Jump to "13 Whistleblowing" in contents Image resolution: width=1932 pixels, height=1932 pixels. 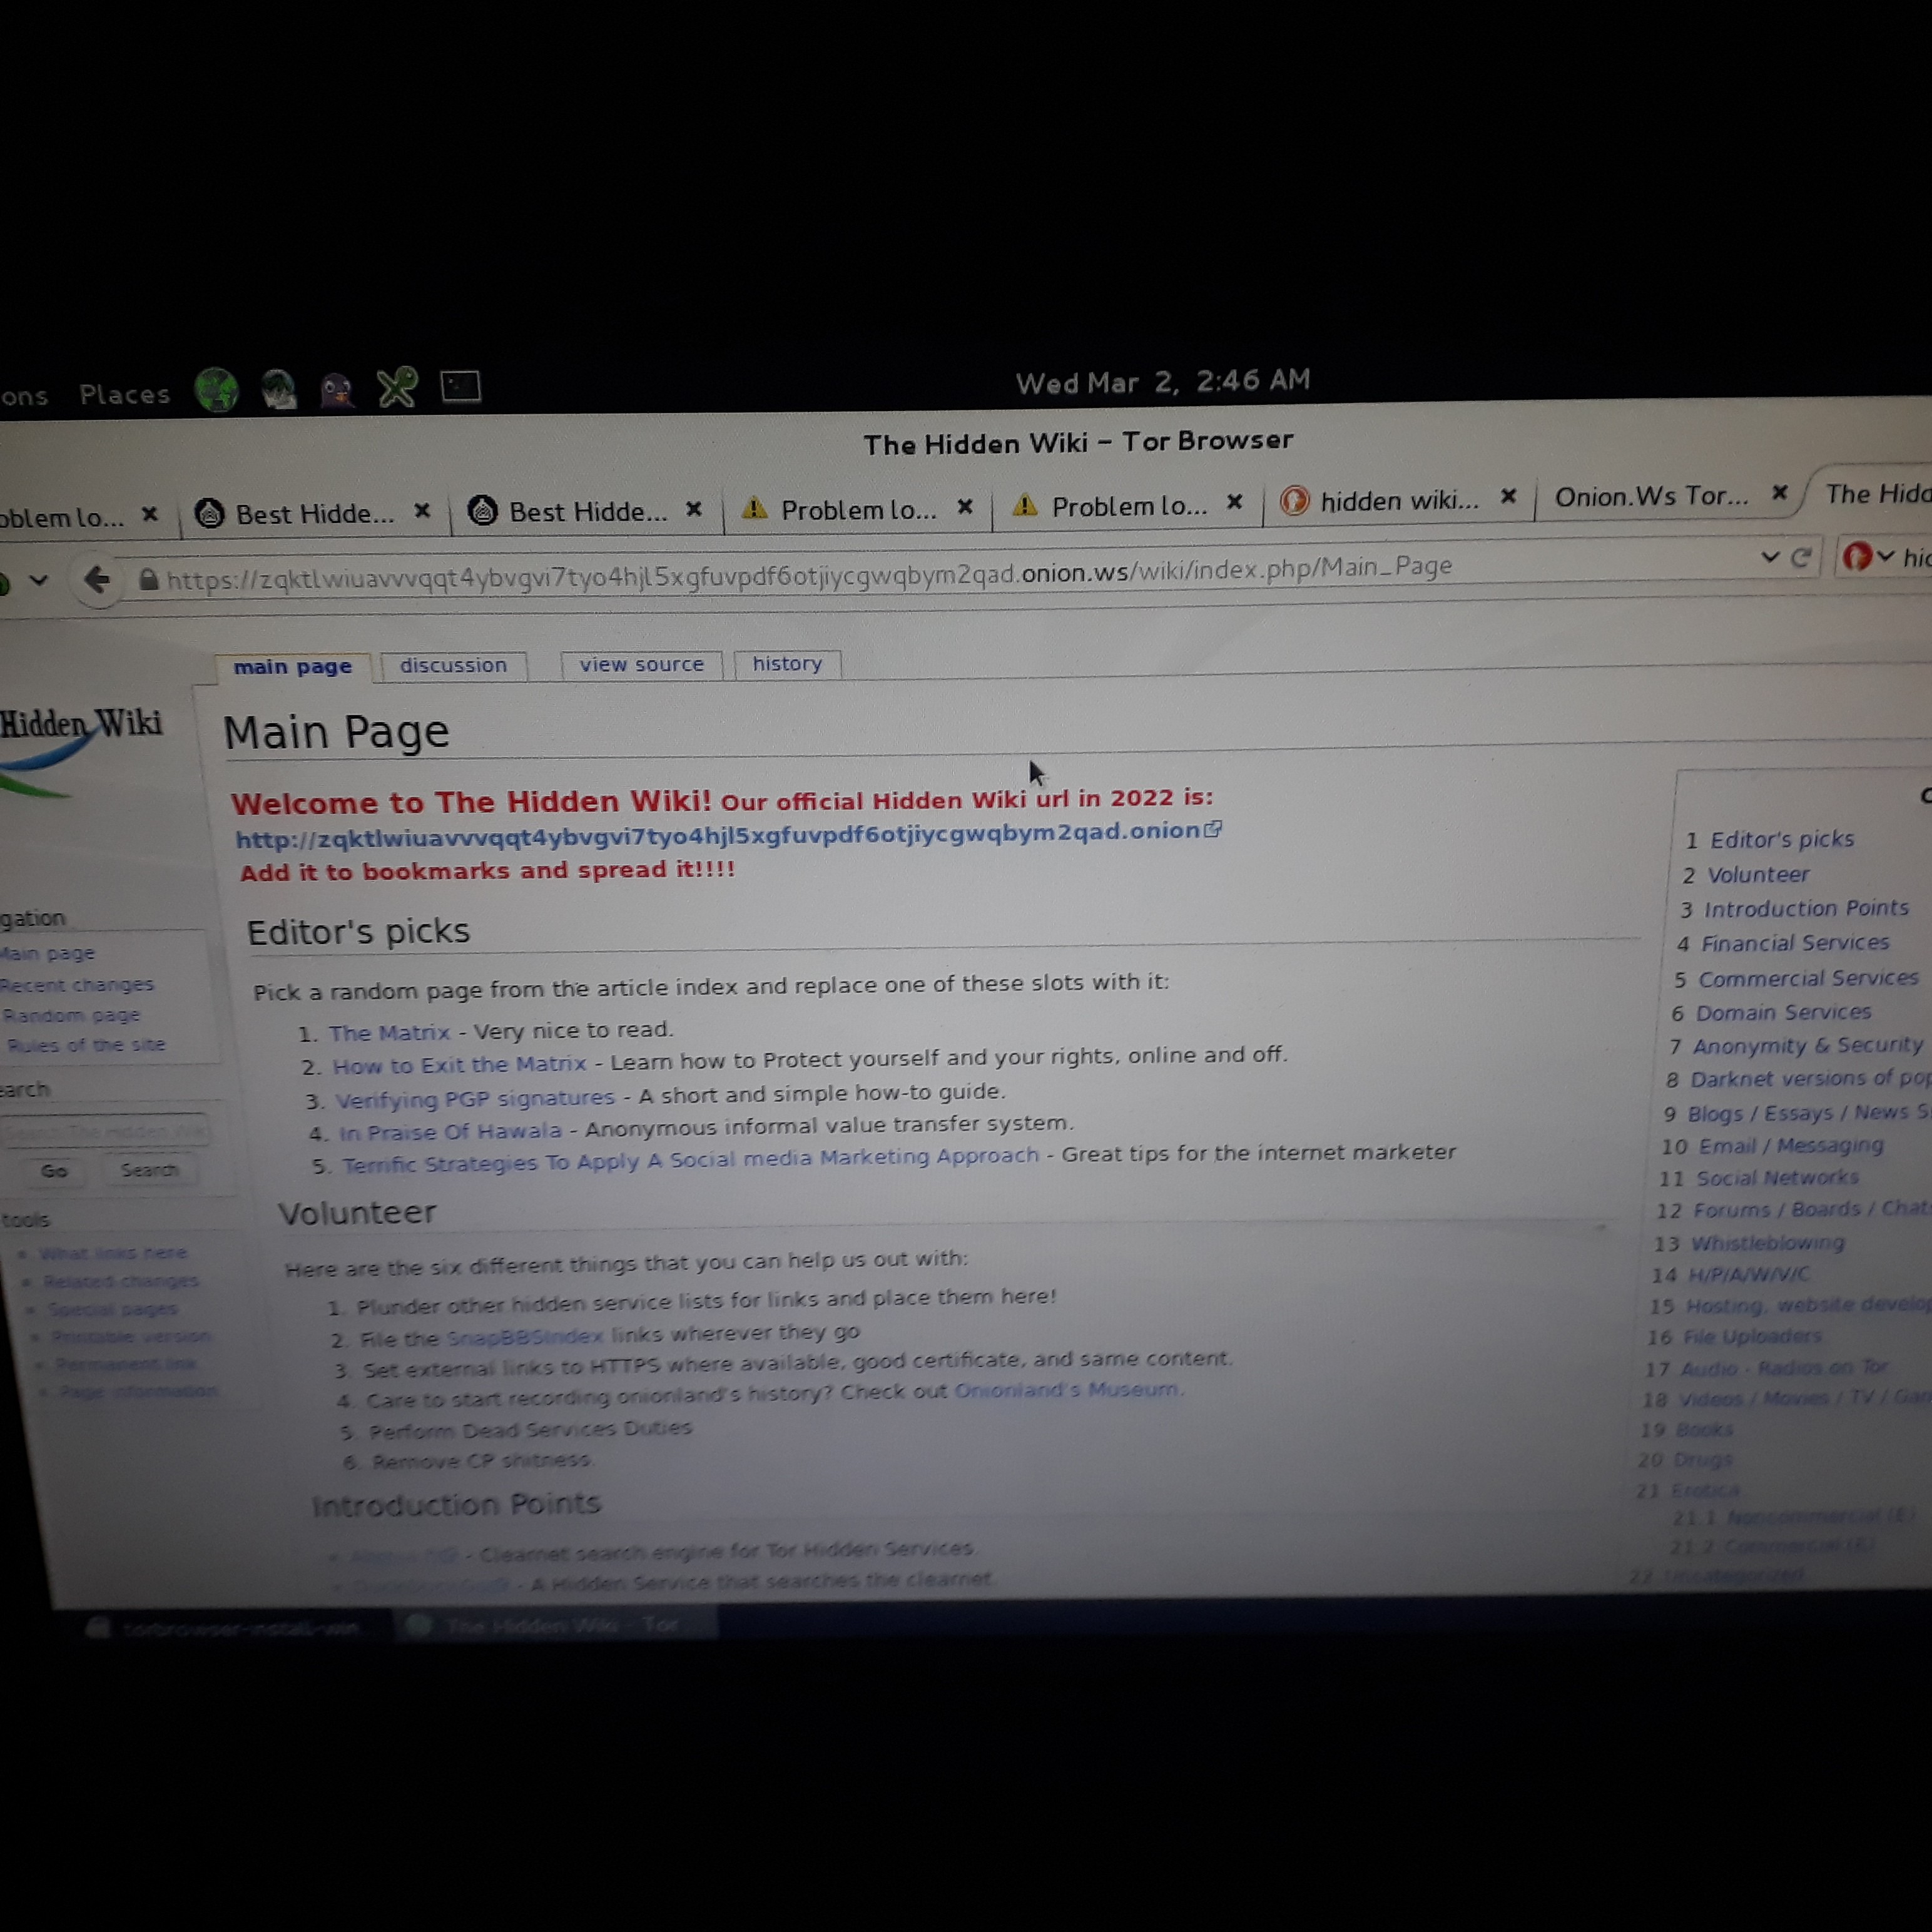point(1750,1243)
